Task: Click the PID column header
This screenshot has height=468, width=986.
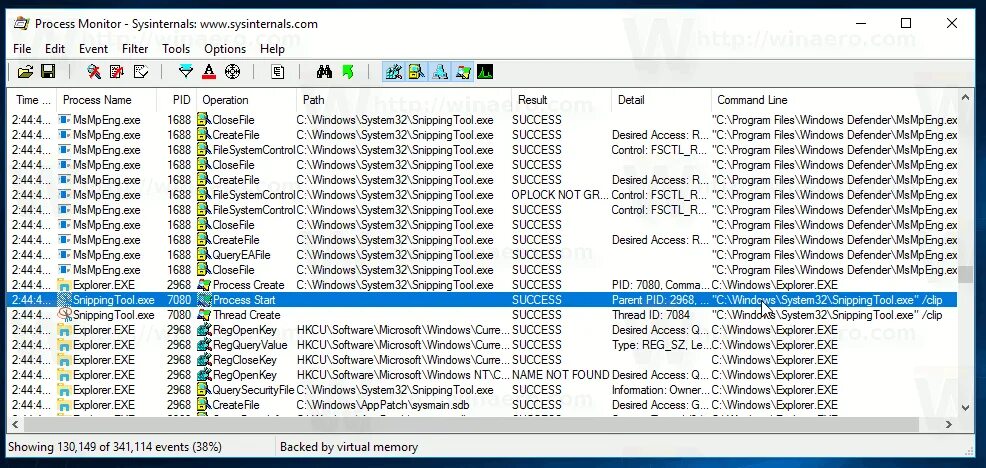Action: click(x=177, y=99)
